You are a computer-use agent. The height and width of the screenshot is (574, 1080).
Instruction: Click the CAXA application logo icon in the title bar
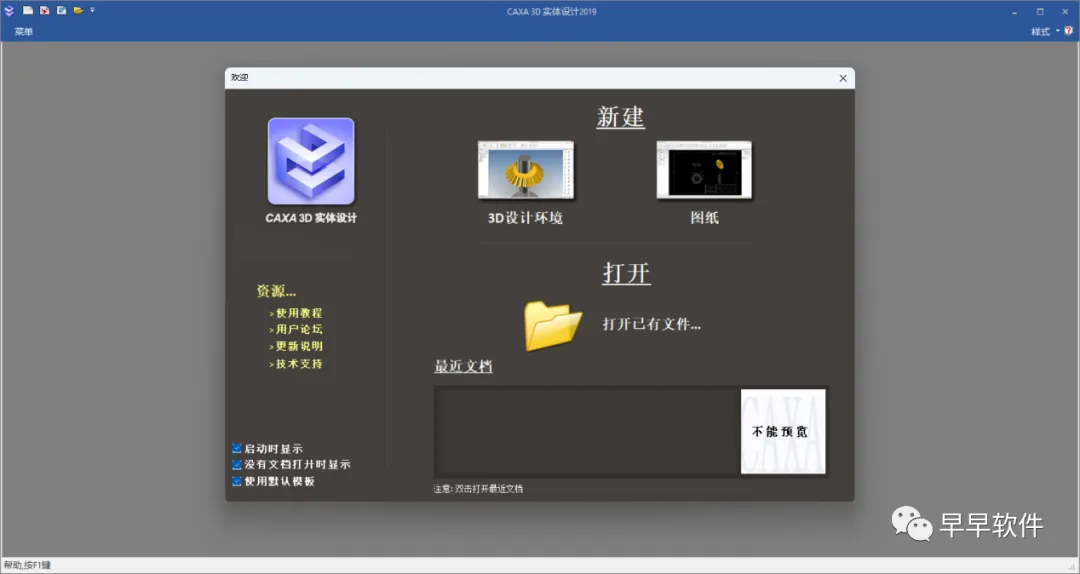click(x=9, y=11)
